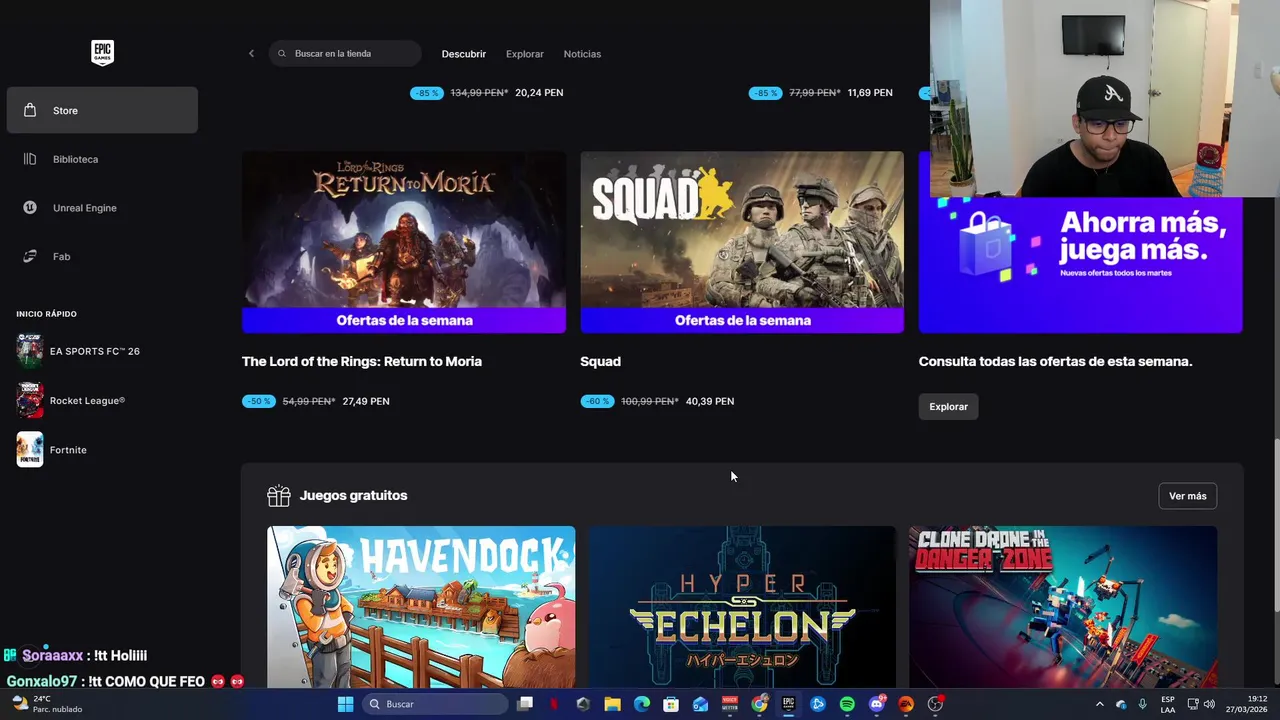Viewport: 1280px width, 720px height.
Task: Click 'The Lord of the Rings: Return to Moria' title
Action: [x=362, y=362]
